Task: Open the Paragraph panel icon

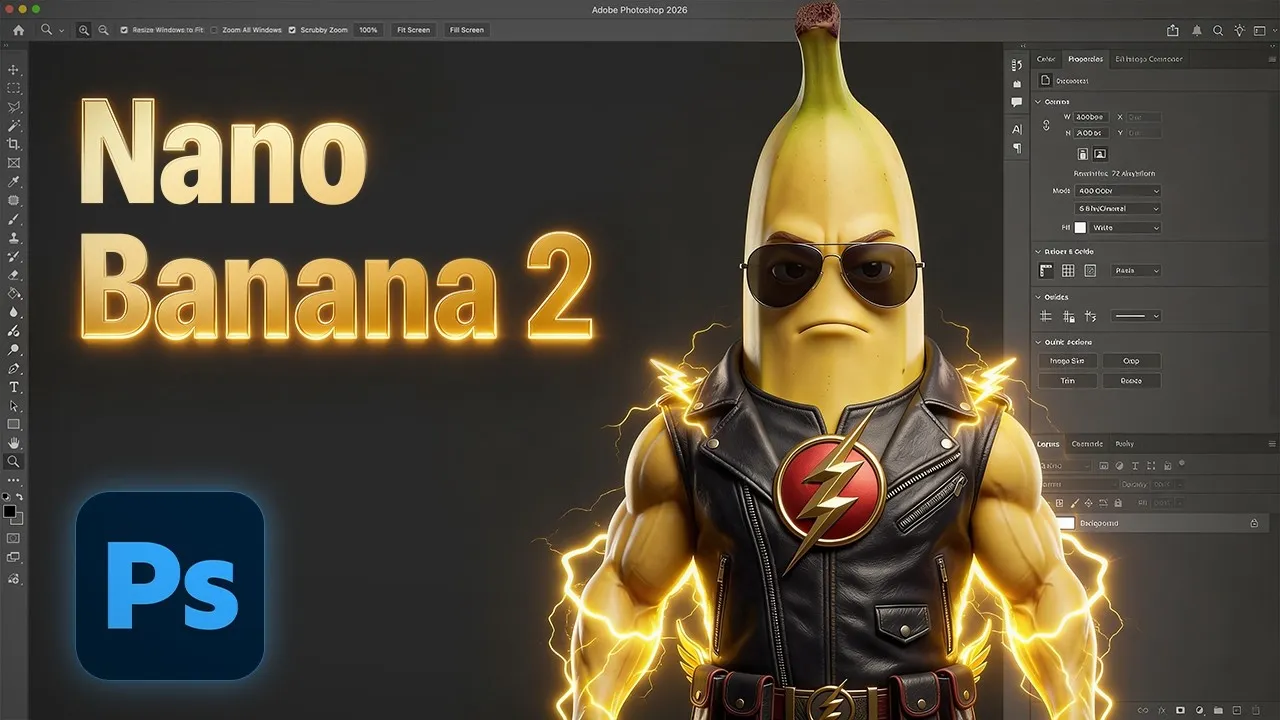Action: [x=1017, y=148]
